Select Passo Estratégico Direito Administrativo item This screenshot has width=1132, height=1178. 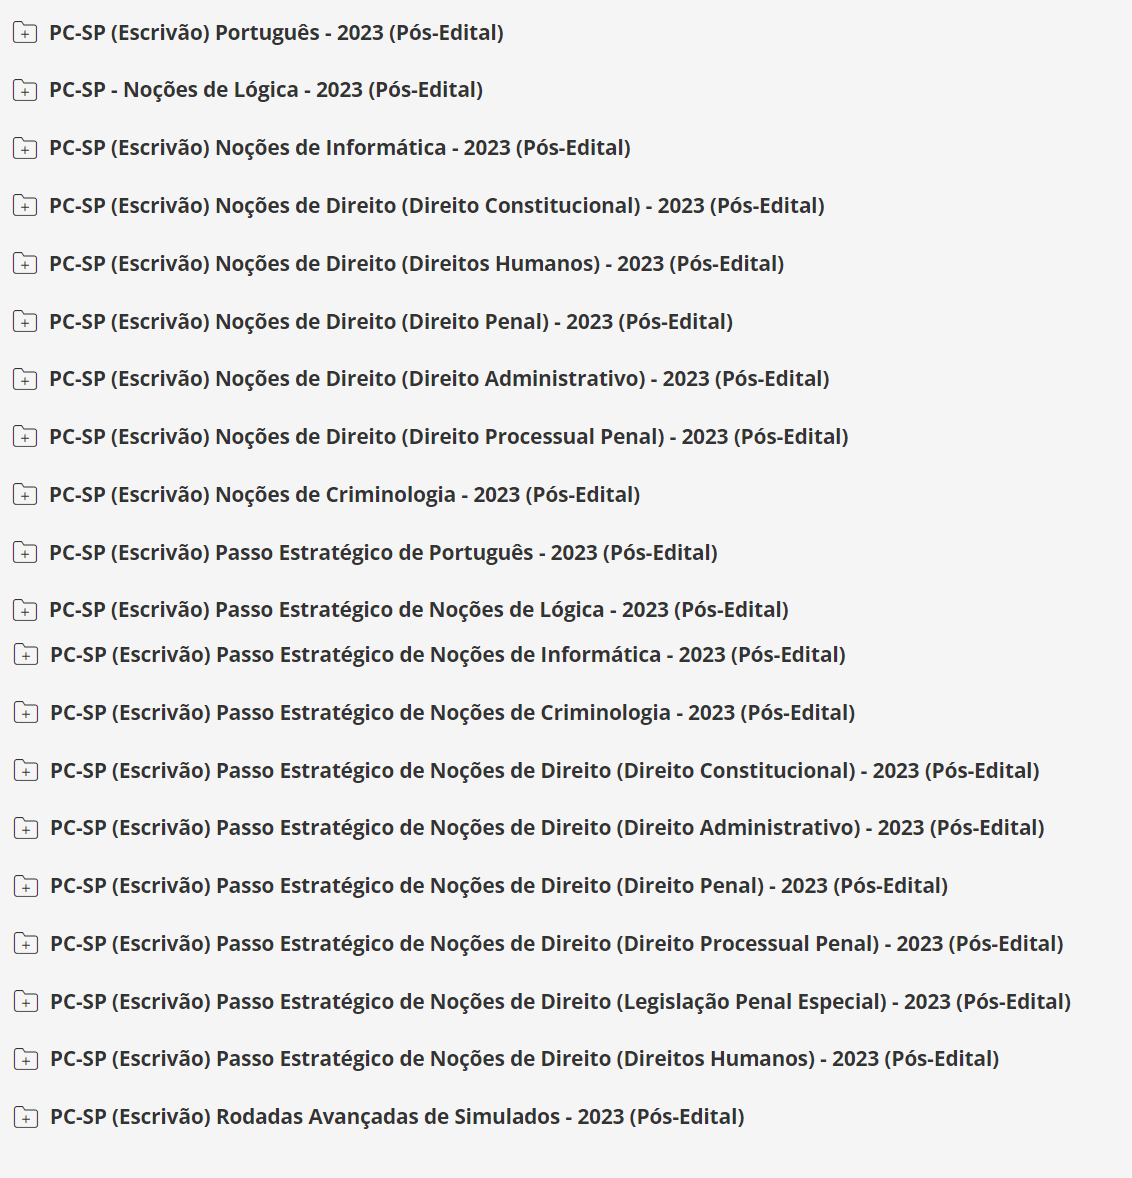pos(547,828)
